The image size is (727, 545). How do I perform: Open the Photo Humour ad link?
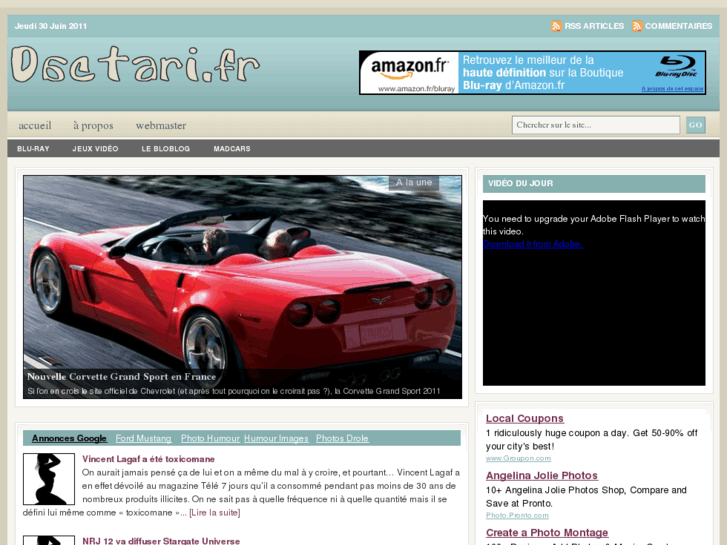pyautogui.click(x=210, y=438)
